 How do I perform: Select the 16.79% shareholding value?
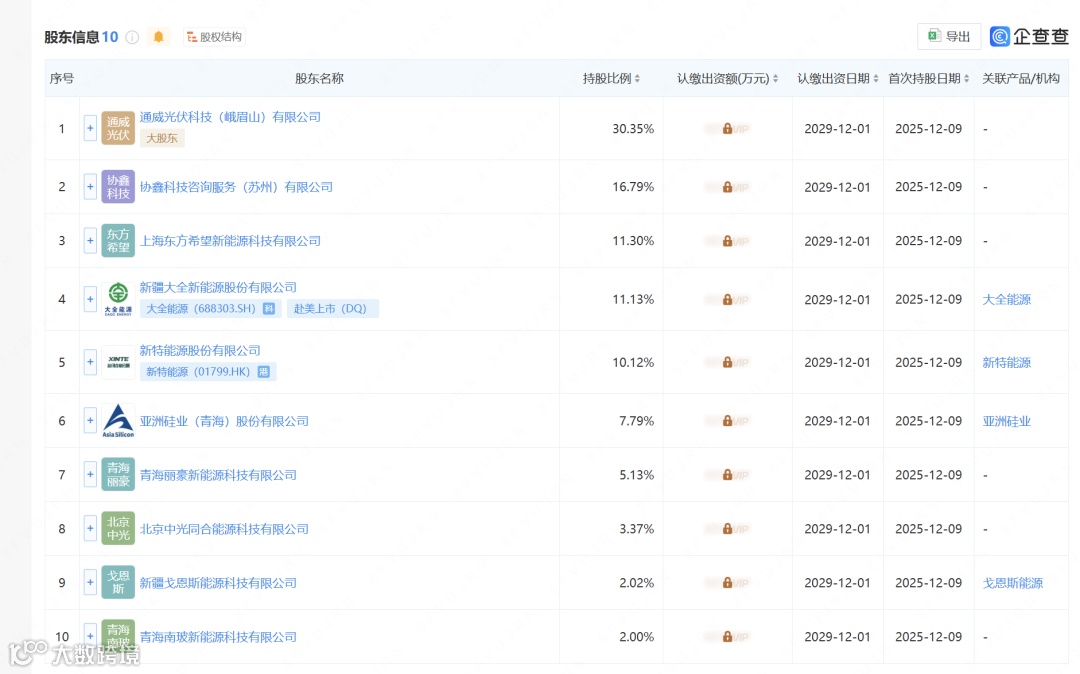click(633, 187)
